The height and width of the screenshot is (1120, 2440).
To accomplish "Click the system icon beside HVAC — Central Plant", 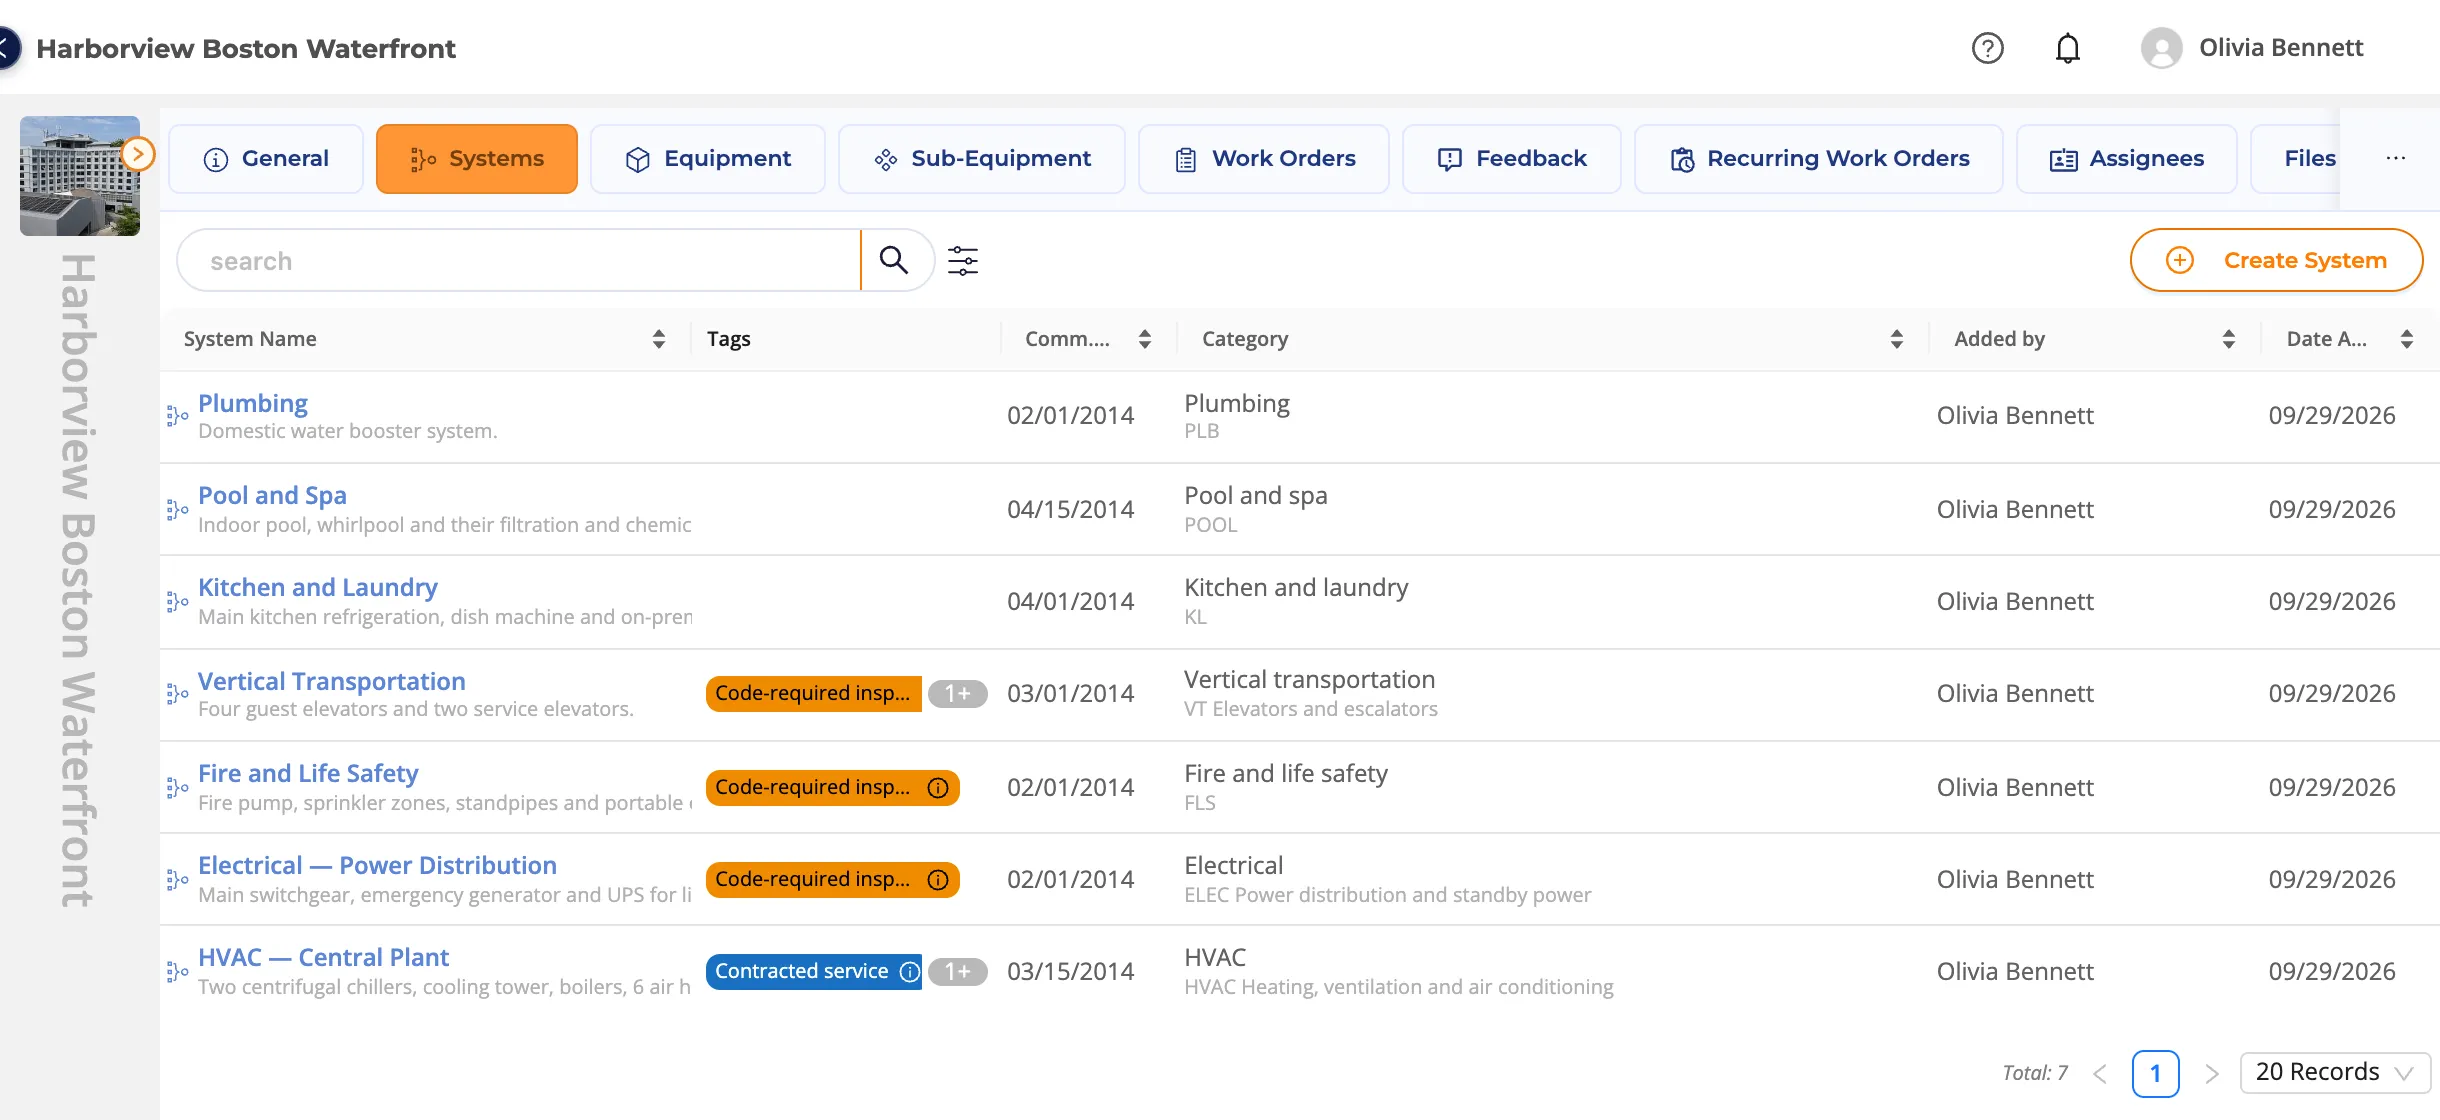I will (x=177, y=972).
